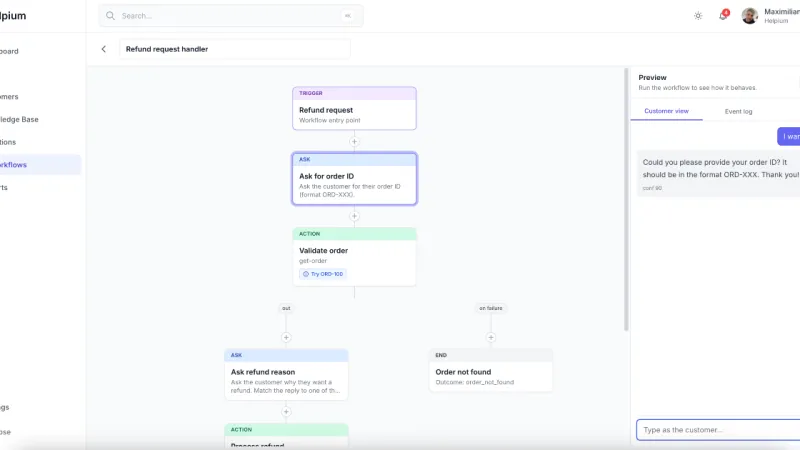800x450 pixels.
Task: Select the Validate order action node
Action: (354, 257)
